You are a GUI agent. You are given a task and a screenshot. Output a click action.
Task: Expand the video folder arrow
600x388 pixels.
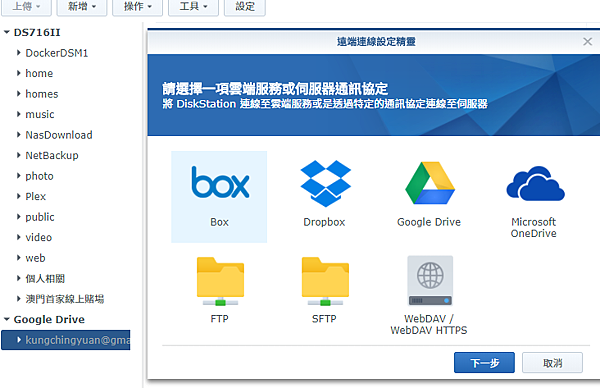(x=18, y=237)
